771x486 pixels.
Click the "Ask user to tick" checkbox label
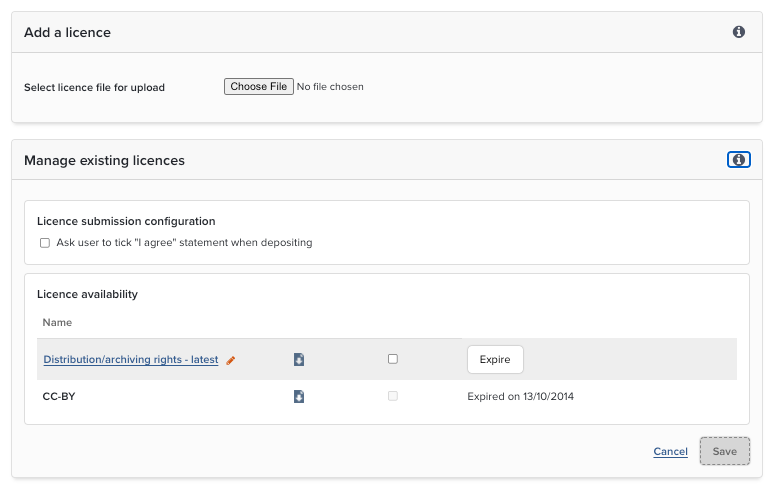pyautogui.click(x=184, y=242)
